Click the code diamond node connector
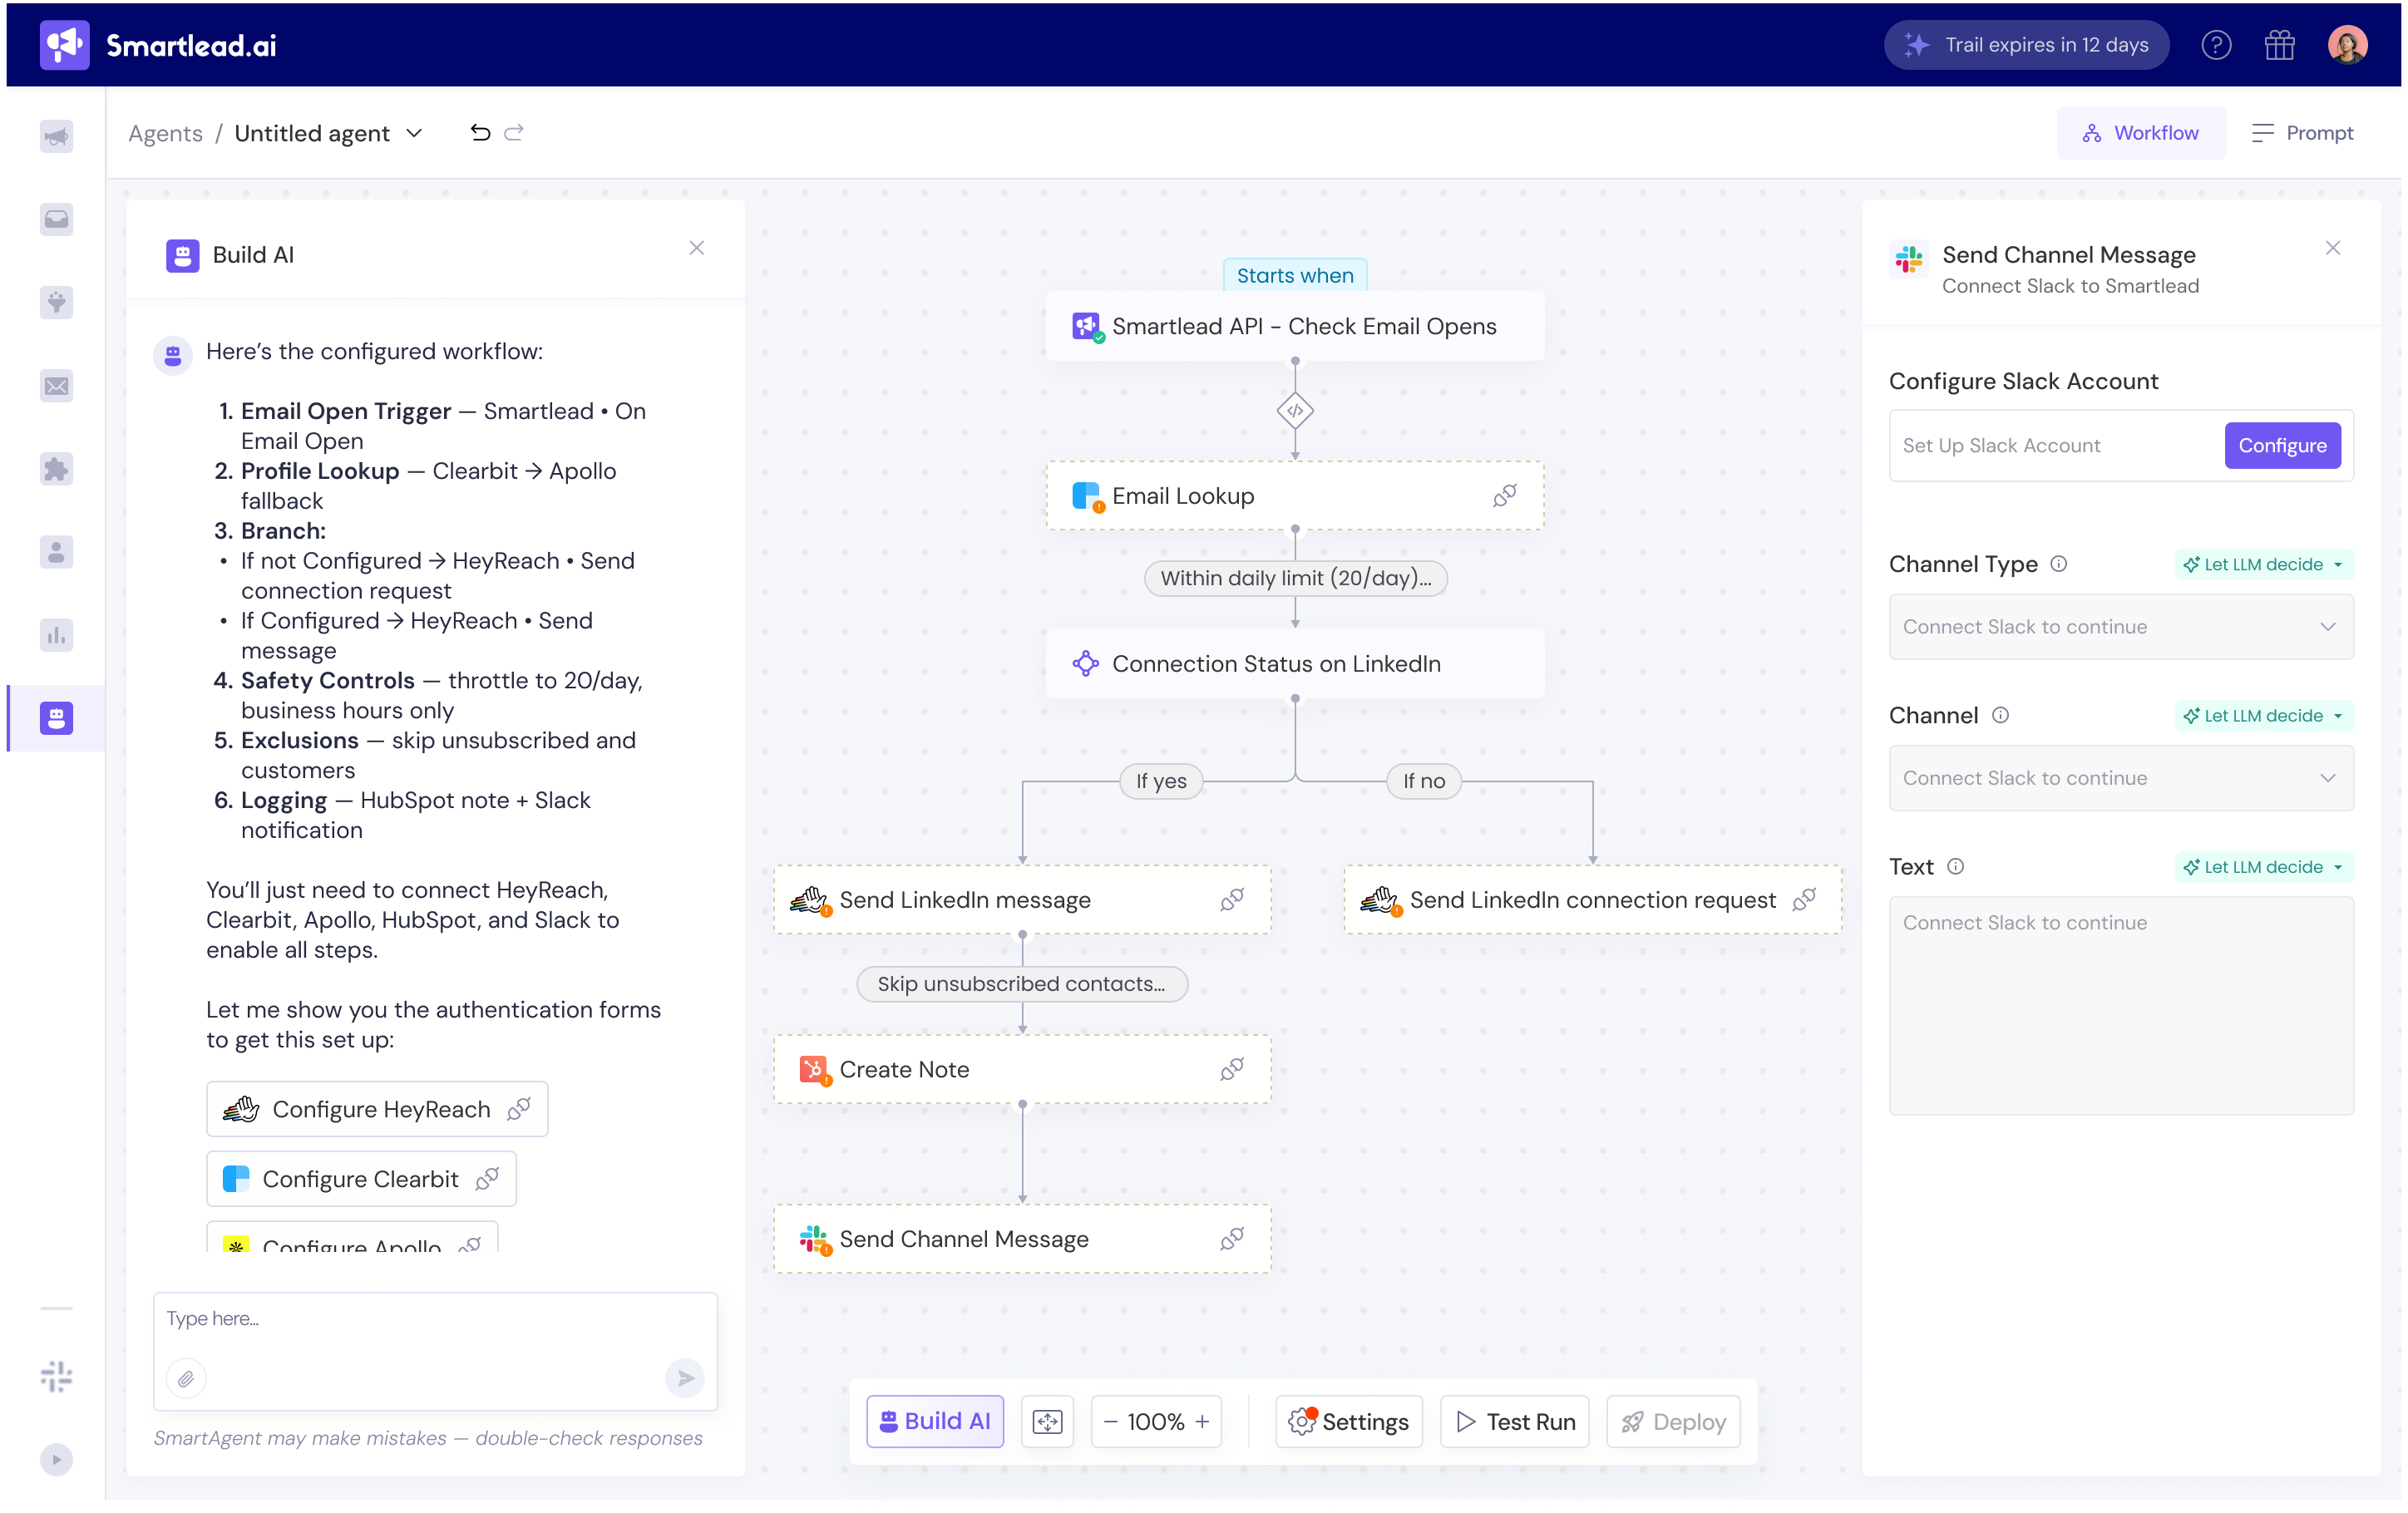This screenshot has height=1513, width=2408. tap(1294, 411)
